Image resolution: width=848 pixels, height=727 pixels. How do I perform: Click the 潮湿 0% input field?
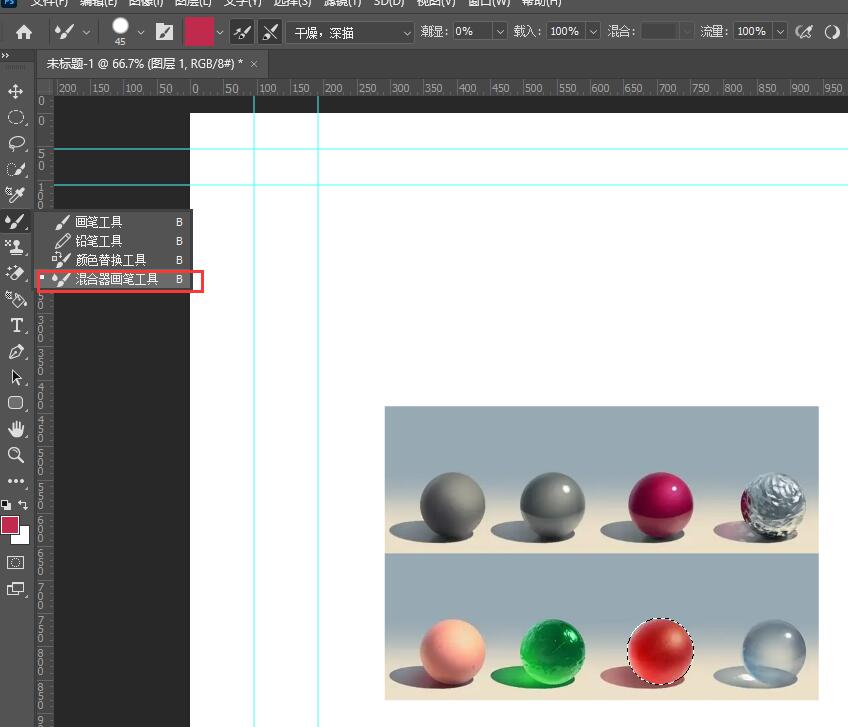point(473,32)
